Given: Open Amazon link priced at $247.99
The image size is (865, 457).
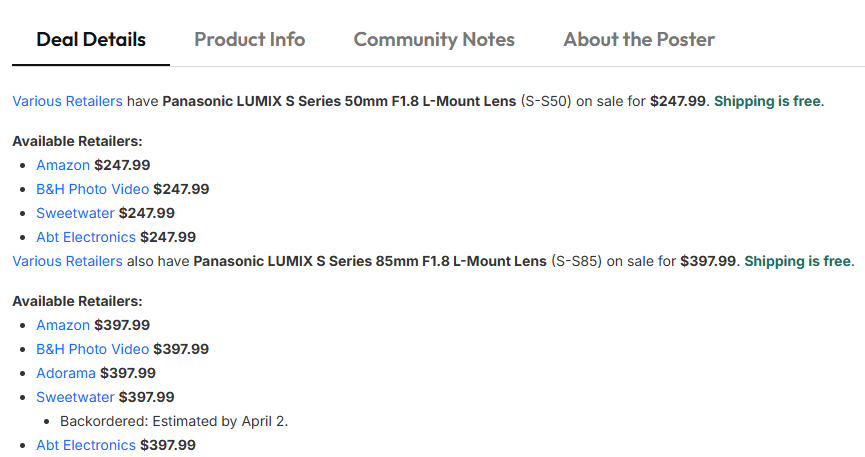Looking at the screenshot, I should (x=63, y=165).
